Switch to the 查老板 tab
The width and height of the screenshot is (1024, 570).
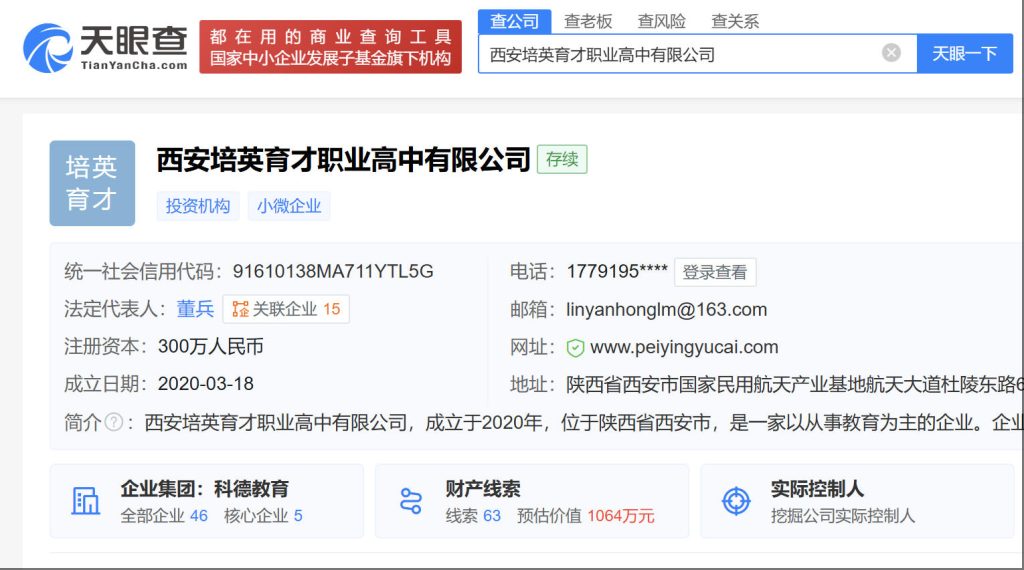588,22
